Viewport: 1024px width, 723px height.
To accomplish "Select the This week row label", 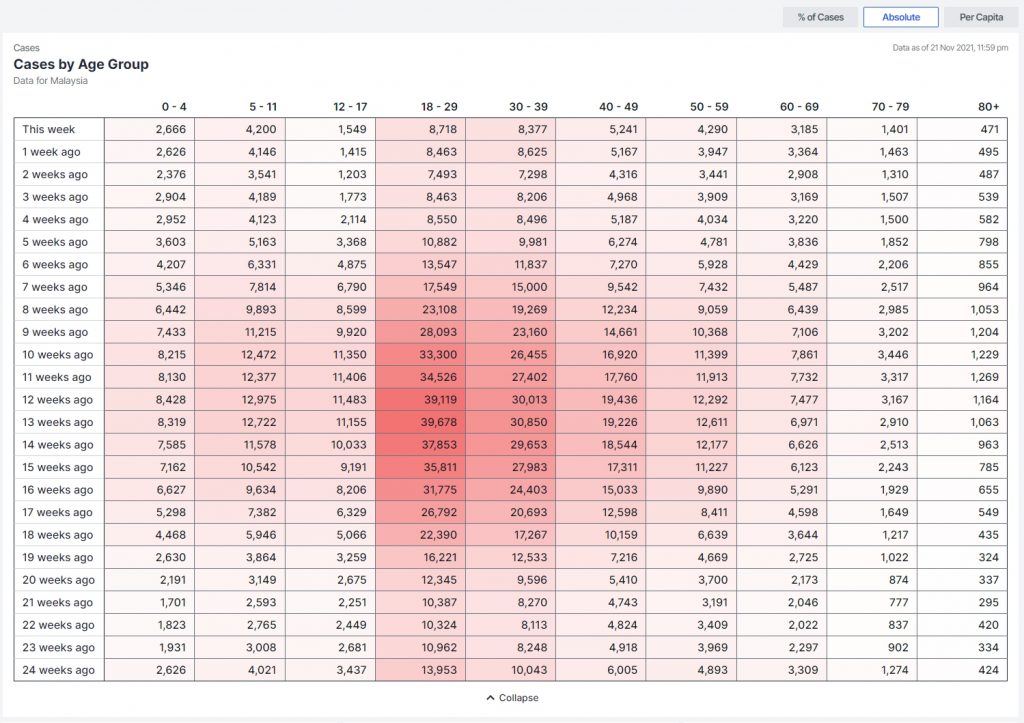I will coord(49,129).
